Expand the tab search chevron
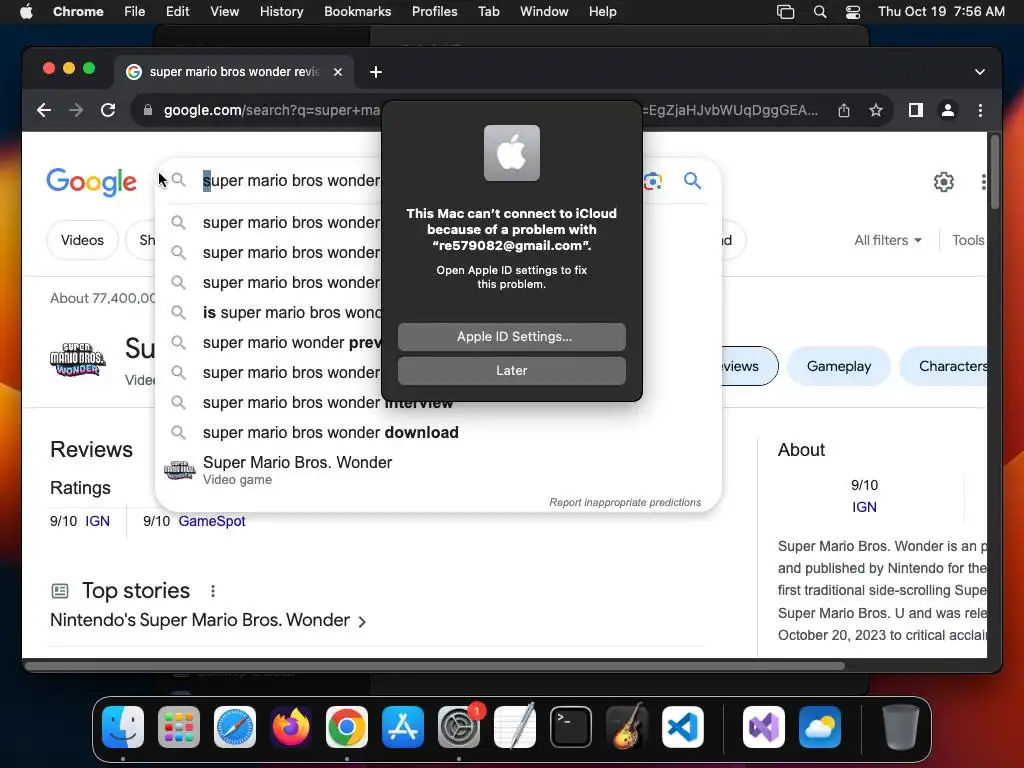The height and width of the screenshot is (768, 1024). [x=980, y=72]
